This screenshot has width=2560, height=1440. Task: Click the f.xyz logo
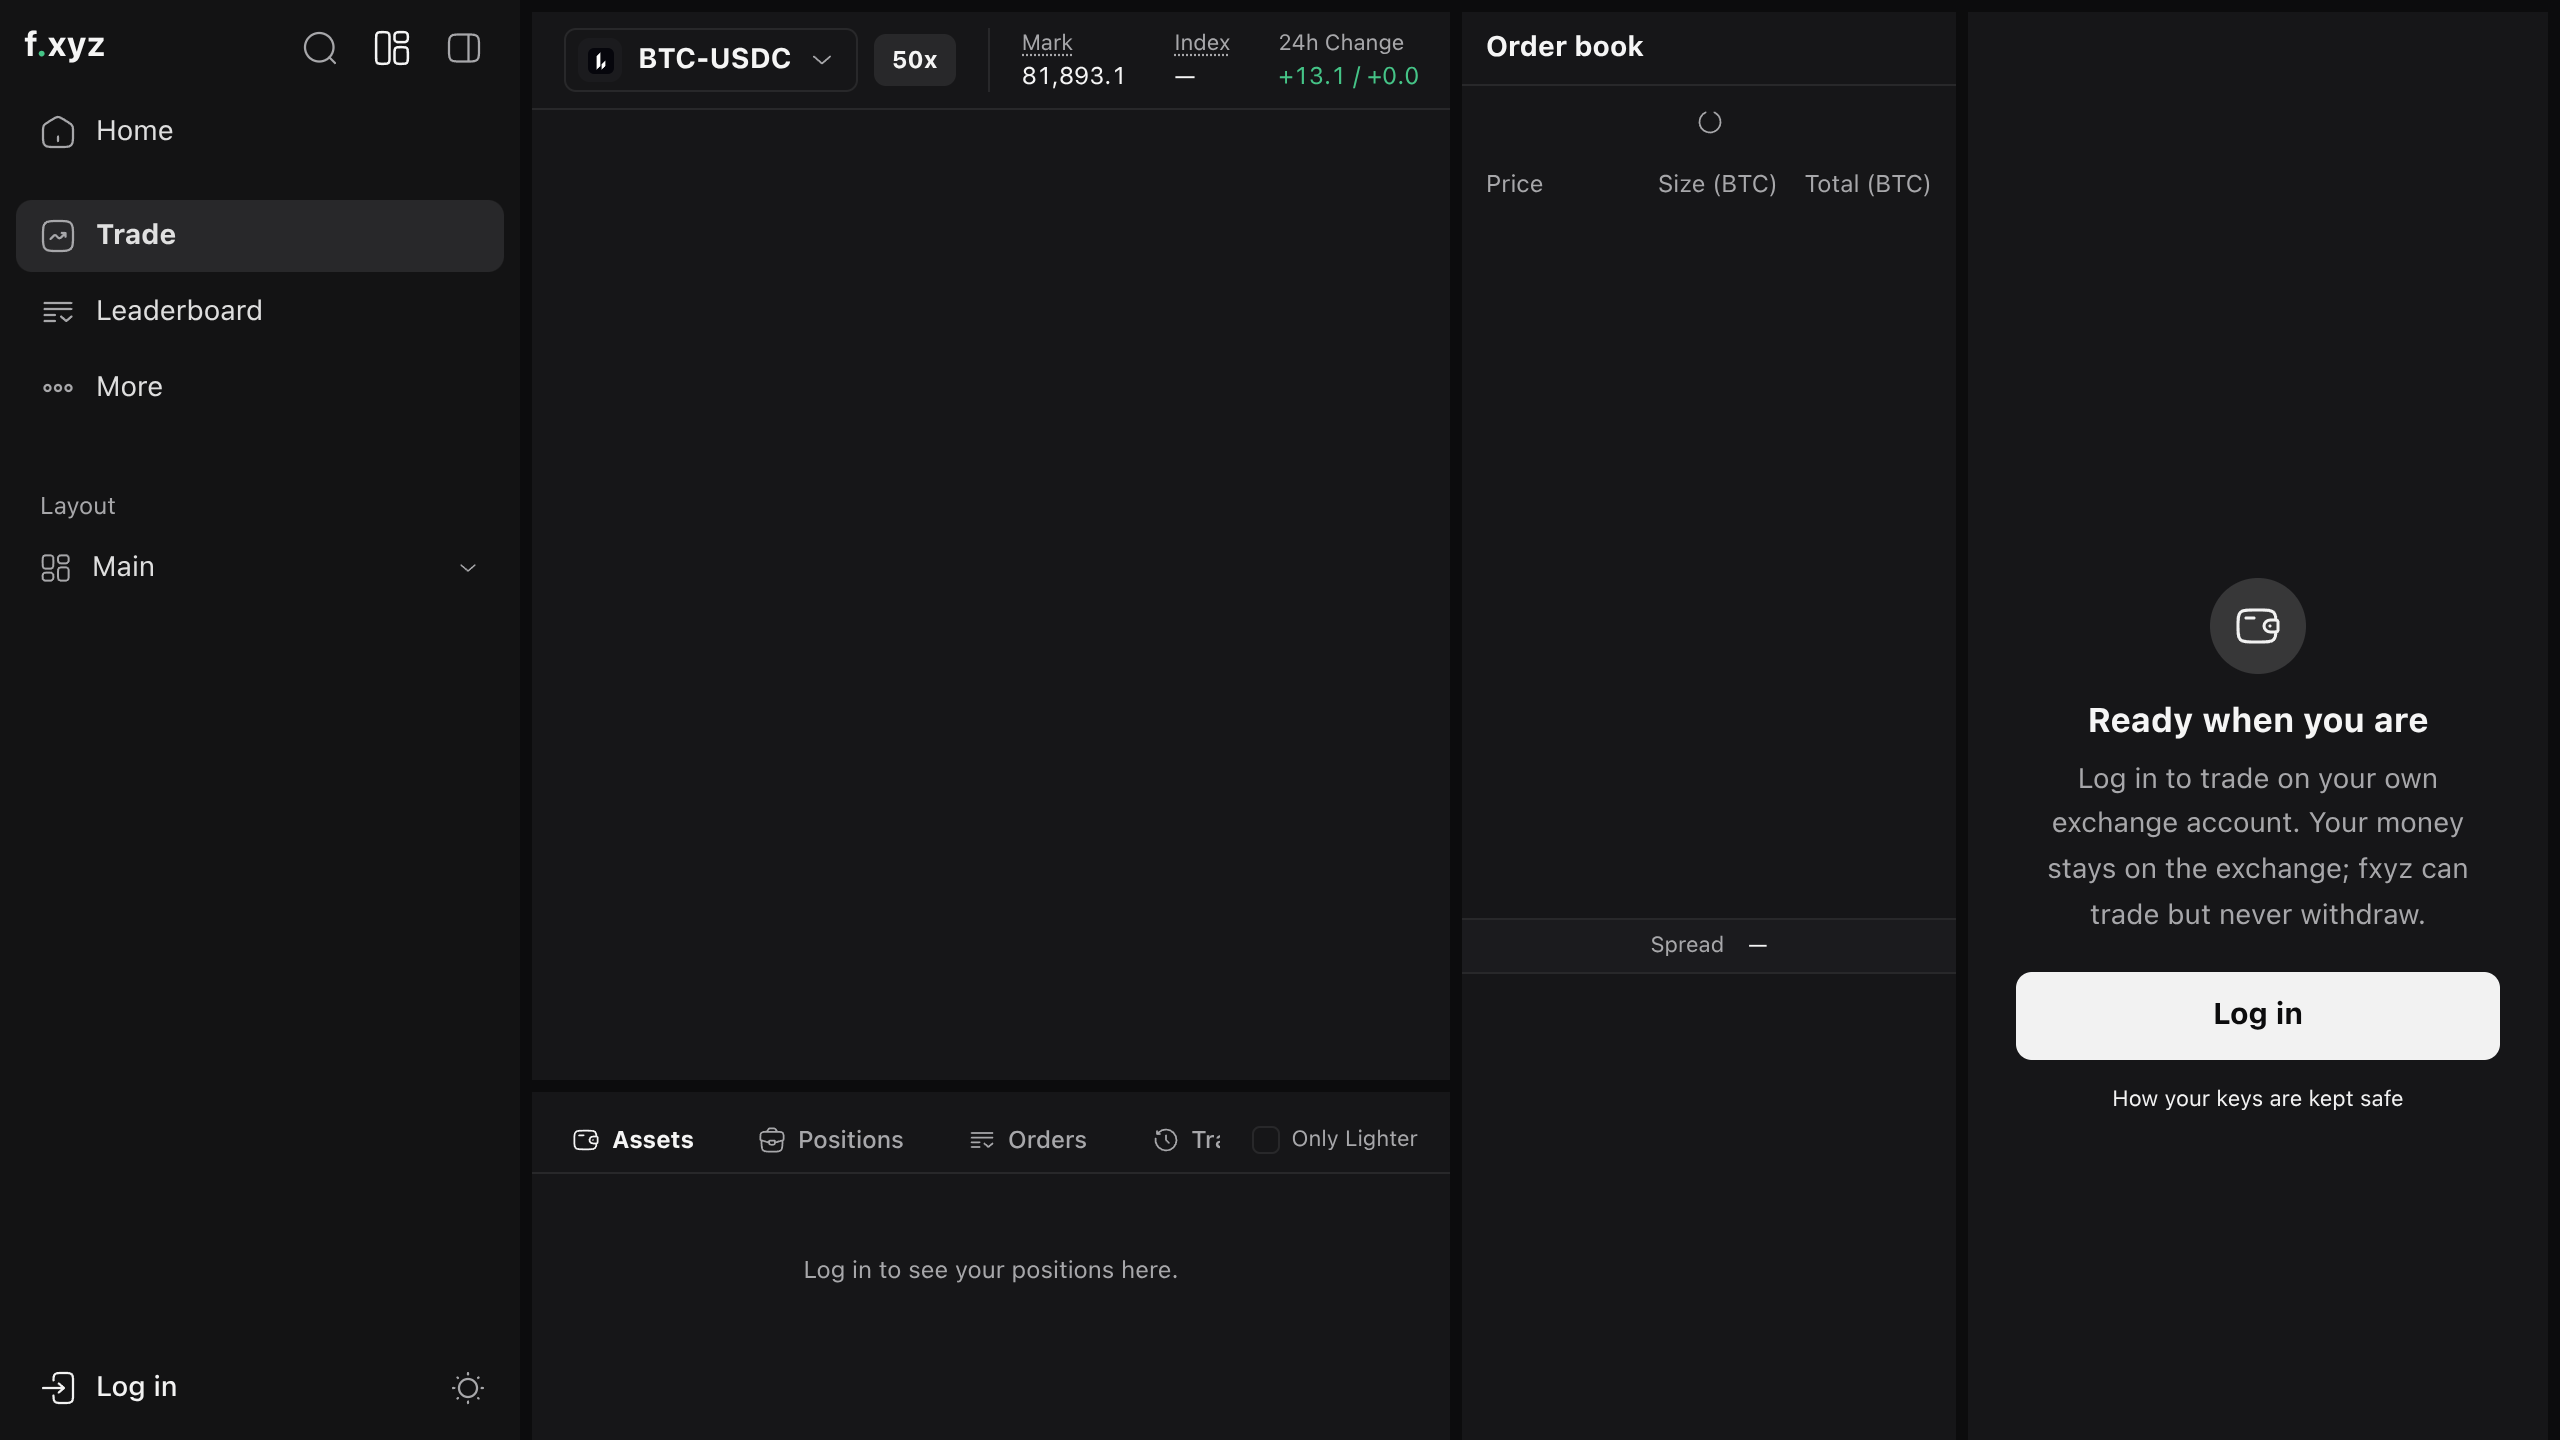click(65, 45)
